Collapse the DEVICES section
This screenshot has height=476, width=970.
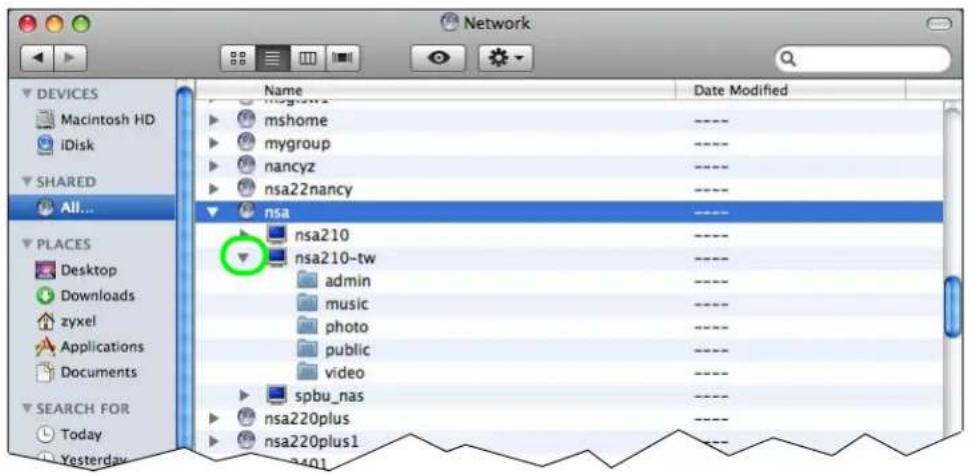[x=27, y=94]
